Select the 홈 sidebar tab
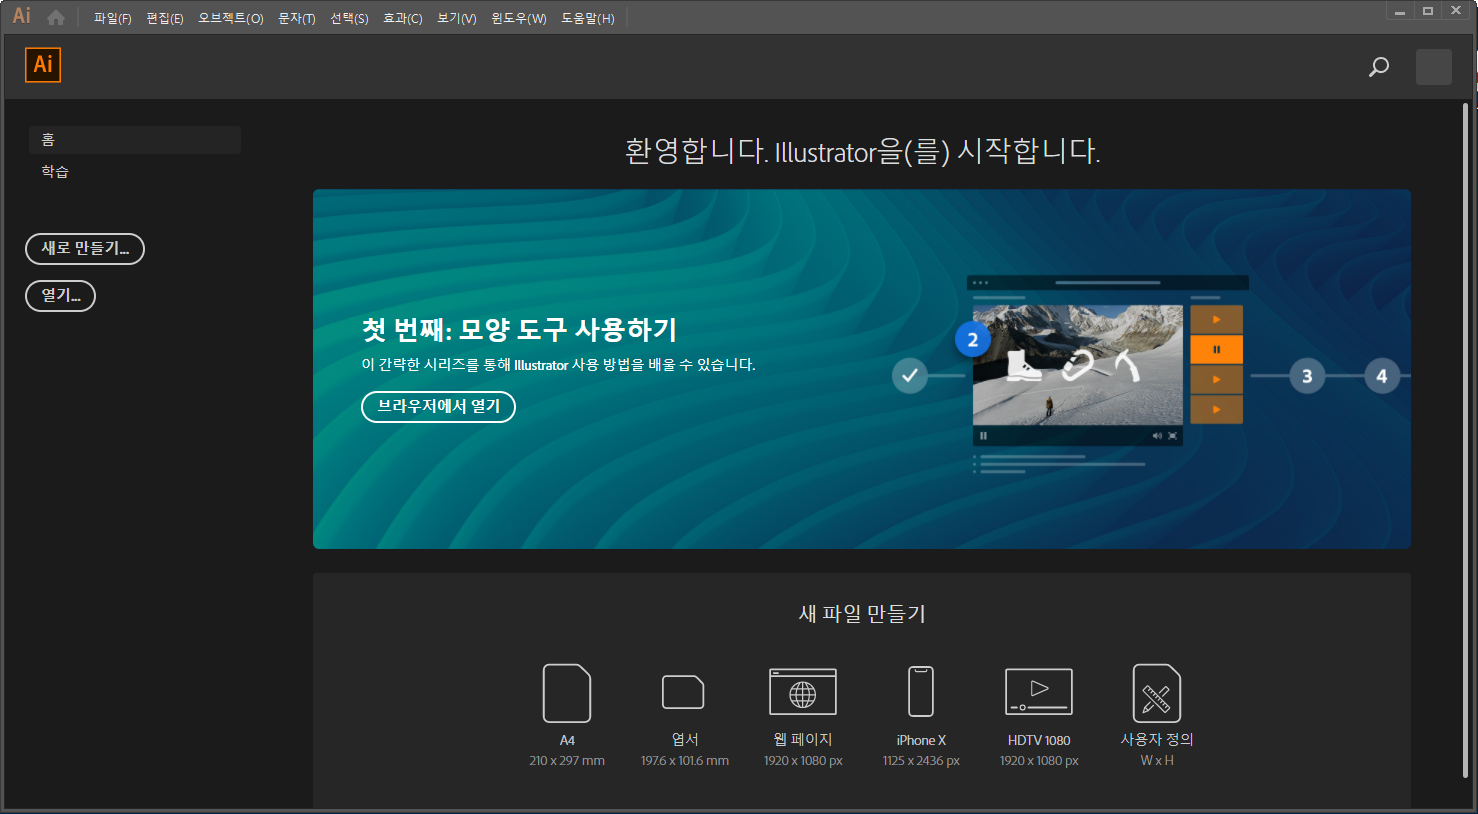Viewport: 1478px width, 814px height. tap(135, 140)
